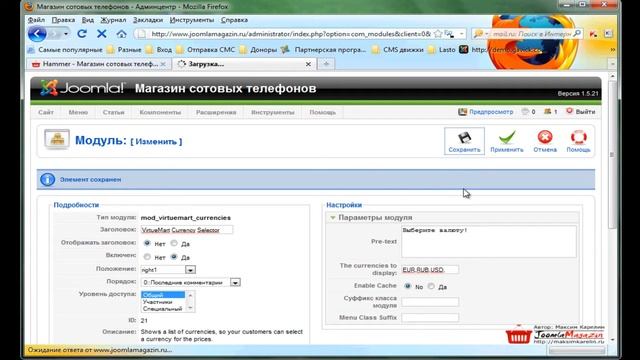
Task: Open the Joomla Расширения menu
Action: click(216, 112)
